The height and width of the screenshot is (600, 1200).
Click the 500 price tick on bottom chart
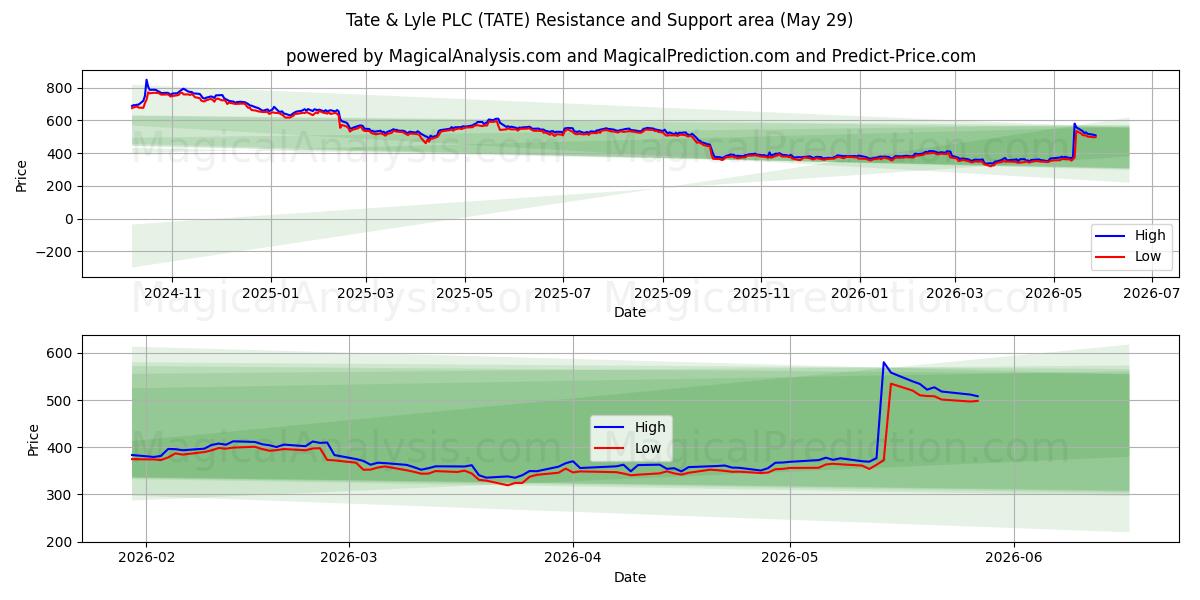tap(62, 400)
